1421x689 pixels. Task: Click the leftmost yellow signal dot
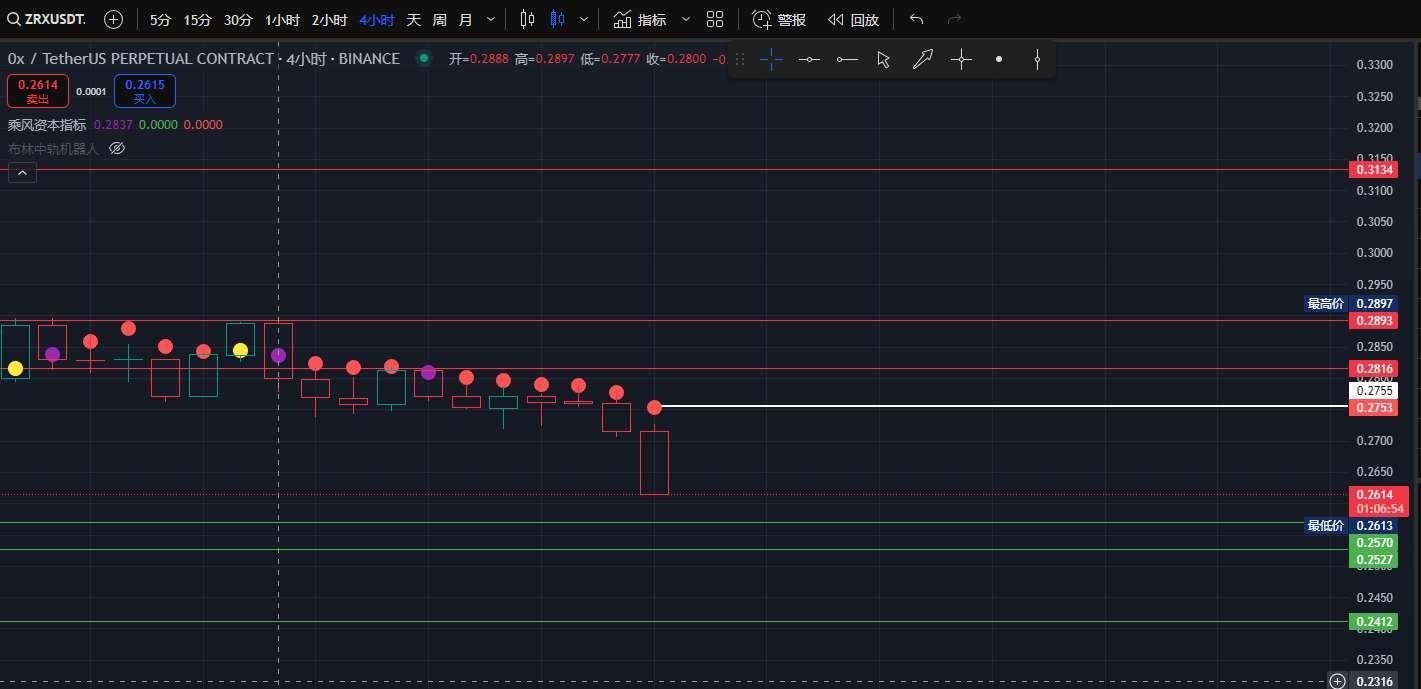[x=15, y=369]
